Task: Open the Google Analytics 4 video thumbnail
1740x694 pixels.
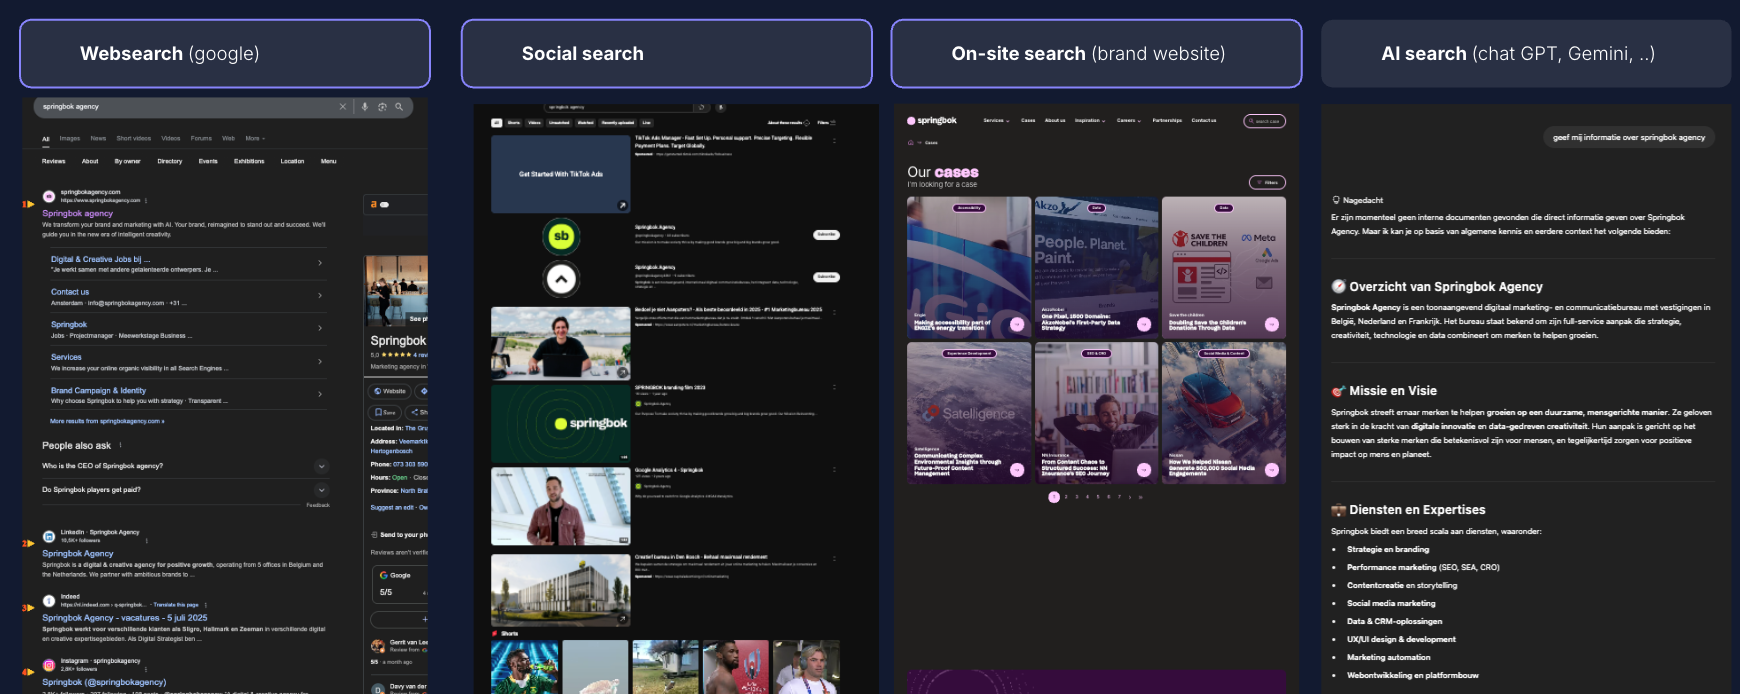Action: tap(561, 506)
